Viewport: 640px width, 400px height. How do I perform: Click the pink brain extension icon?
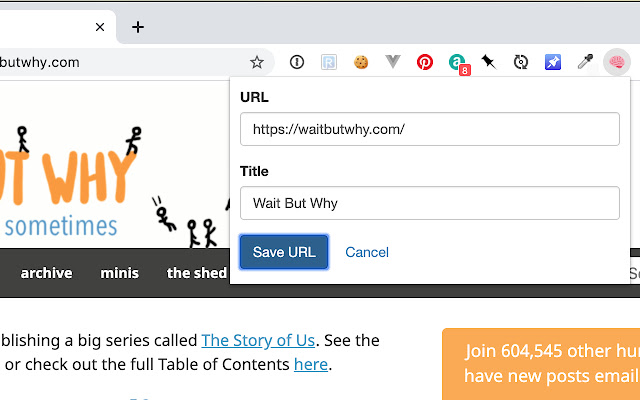coord(617,62)
